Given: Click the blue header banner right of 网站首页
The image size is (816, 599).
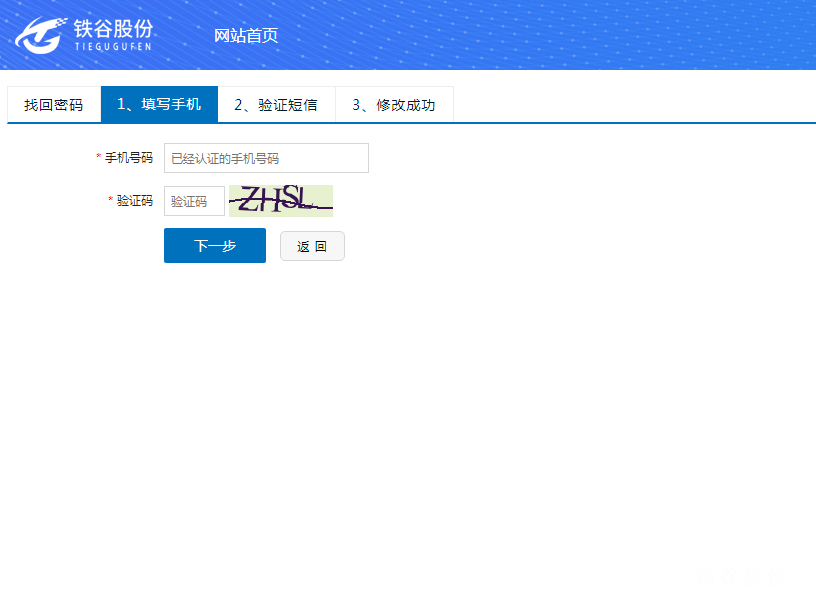Looking at the screenshot, I should (550, 35).
